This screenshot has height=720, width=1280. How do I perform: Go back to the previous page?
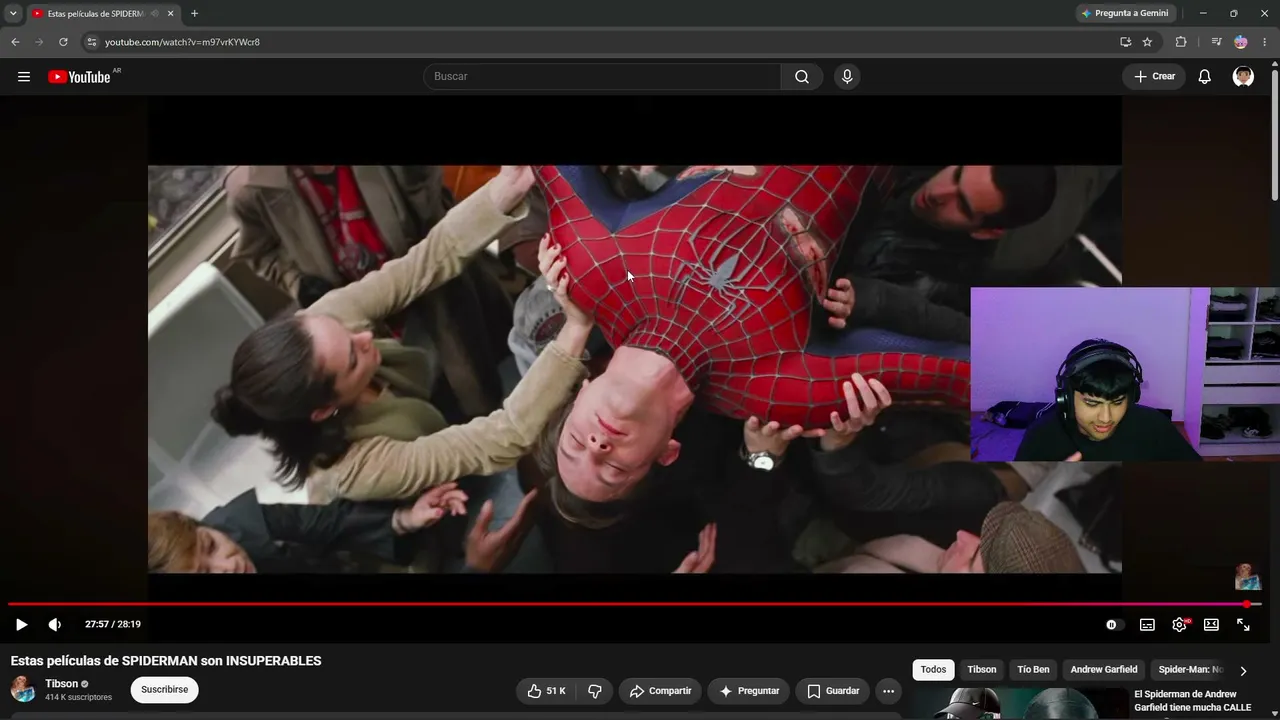15,42
